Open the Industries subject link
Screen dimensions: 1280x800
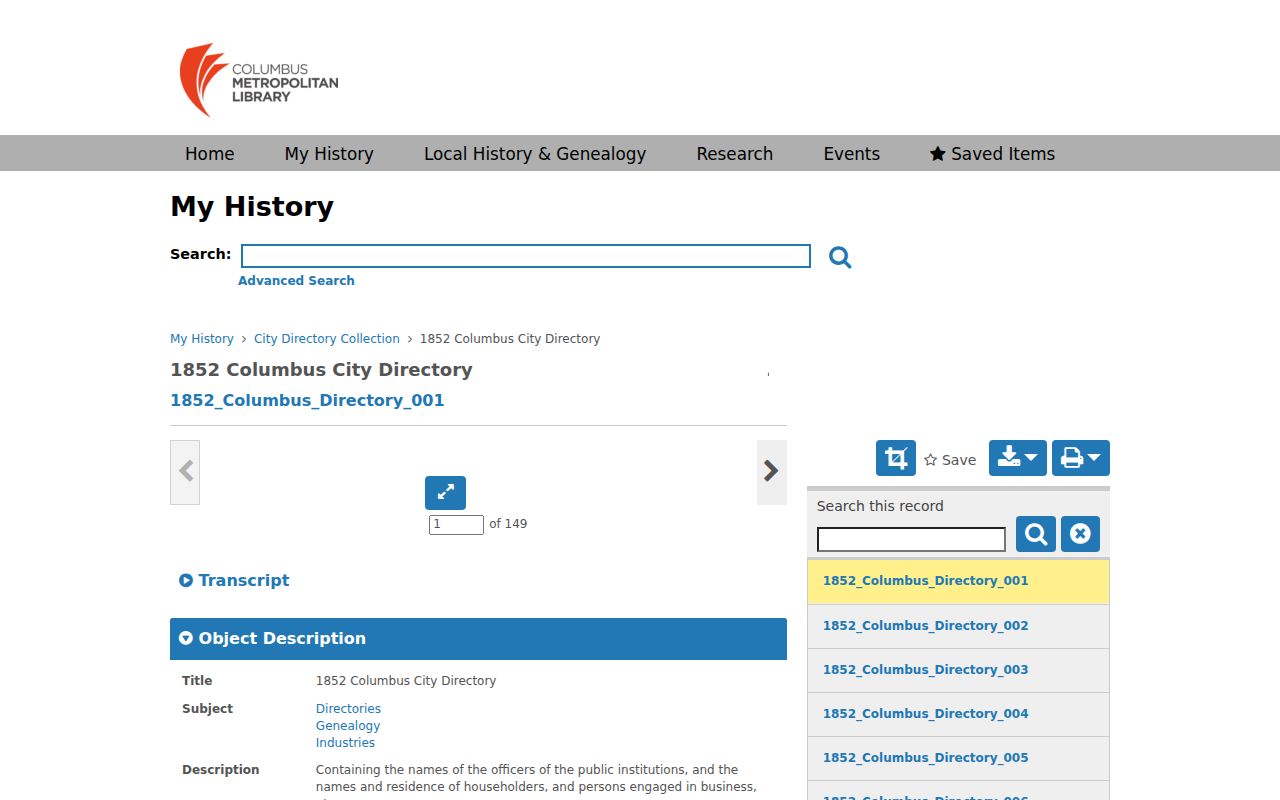345,743
